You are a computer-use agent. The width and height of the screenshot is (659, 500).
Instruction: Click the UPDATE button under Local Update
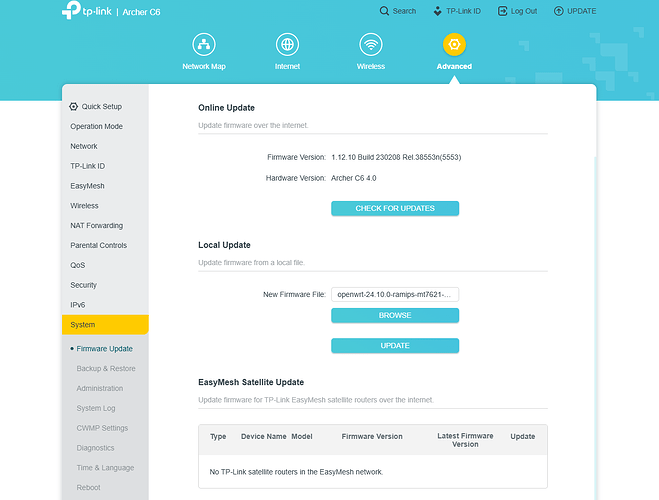pos(395,346)
